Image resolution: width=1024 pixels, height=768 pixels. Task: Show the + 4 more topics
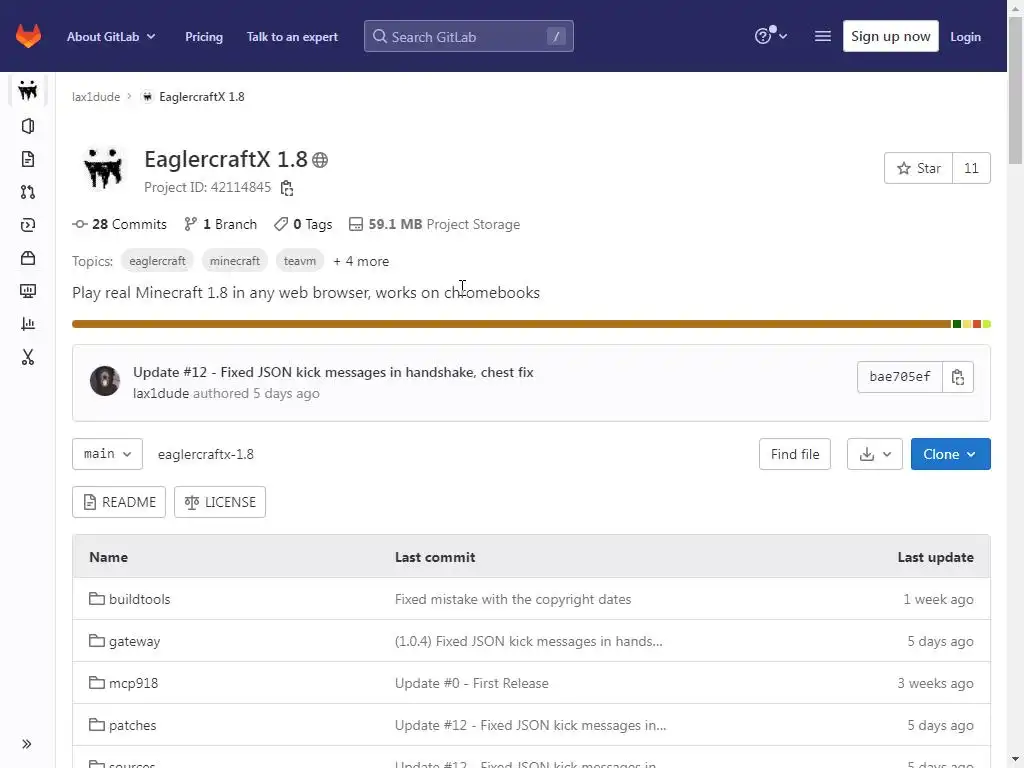[x=361, y=261]
